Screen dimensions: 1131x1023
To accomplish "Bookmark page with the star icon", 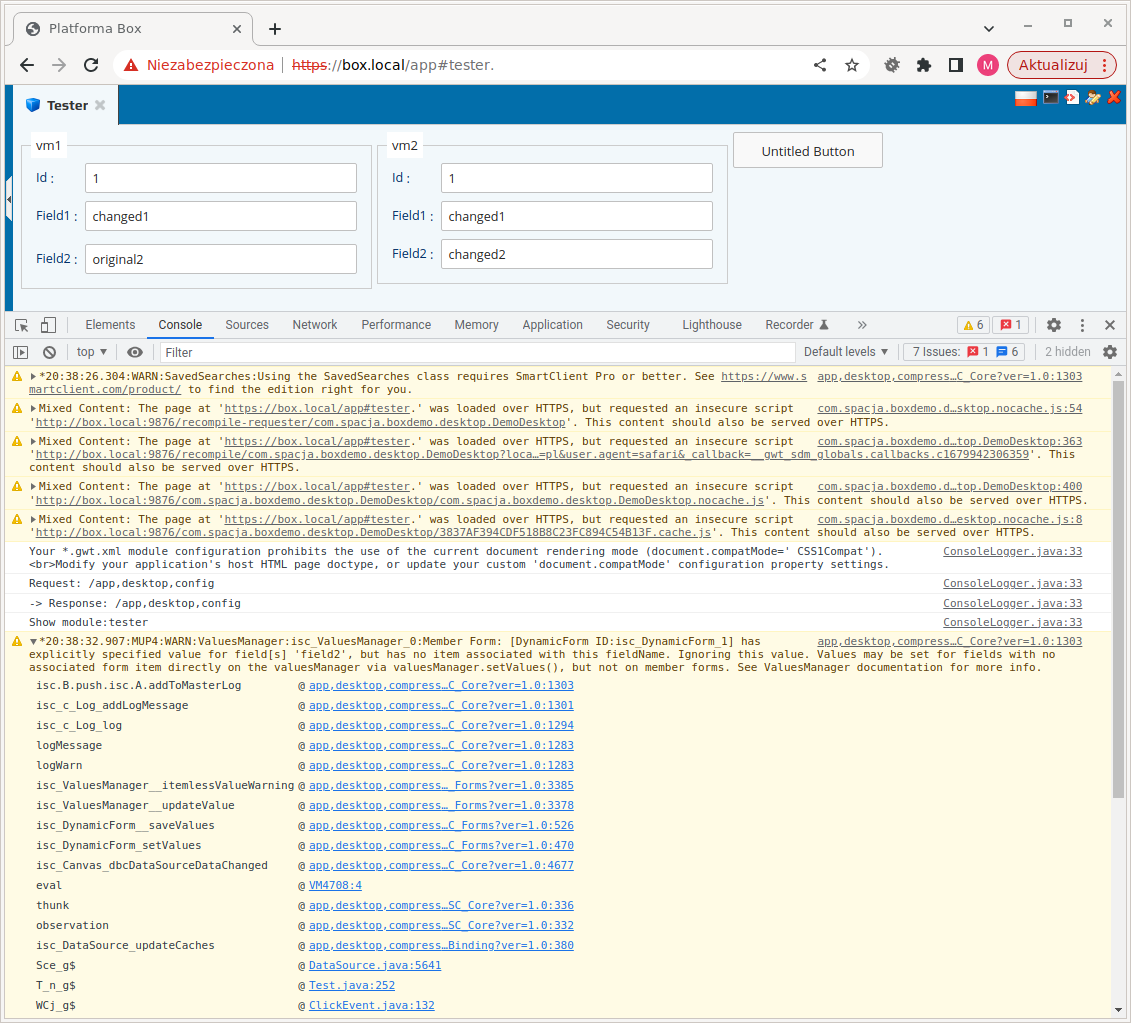I will click(x=852, y=65).
